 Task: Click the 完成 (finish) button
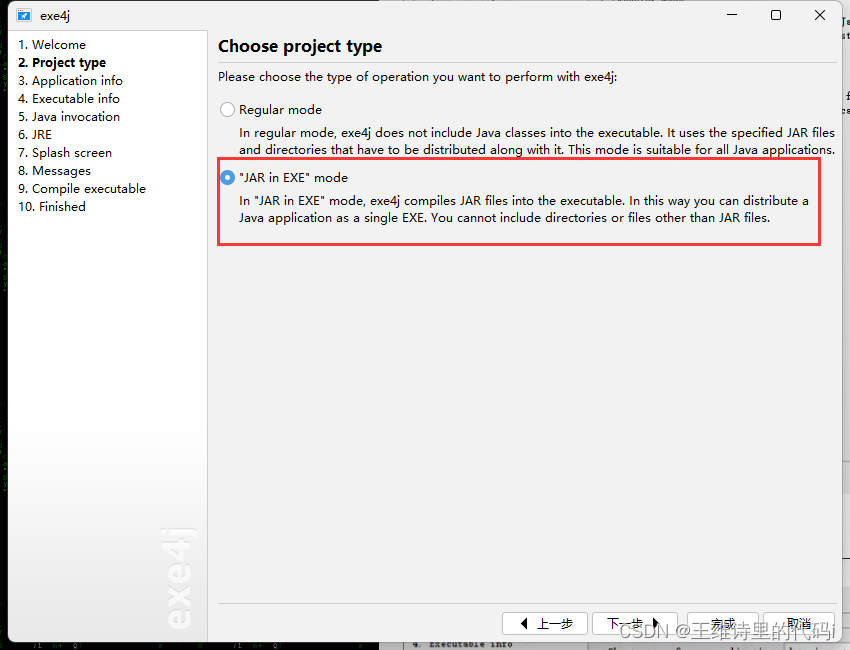tap(723, 623)
